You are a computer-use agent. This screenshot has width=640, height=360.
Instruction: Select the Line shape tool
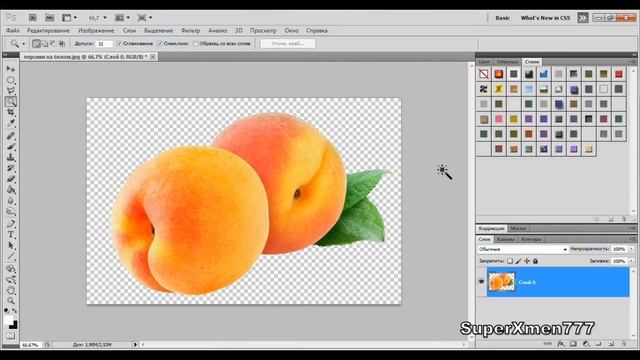tap(11, 256)
